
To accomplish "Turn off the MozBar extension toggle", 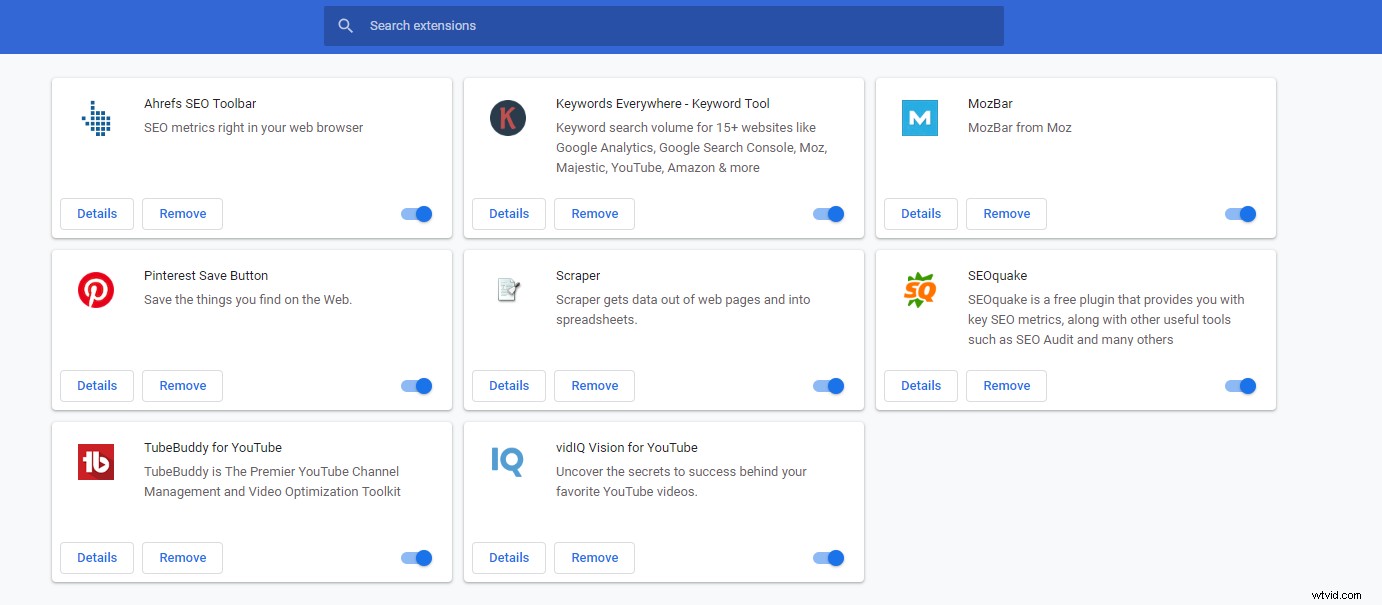I will pos(1240,214).
